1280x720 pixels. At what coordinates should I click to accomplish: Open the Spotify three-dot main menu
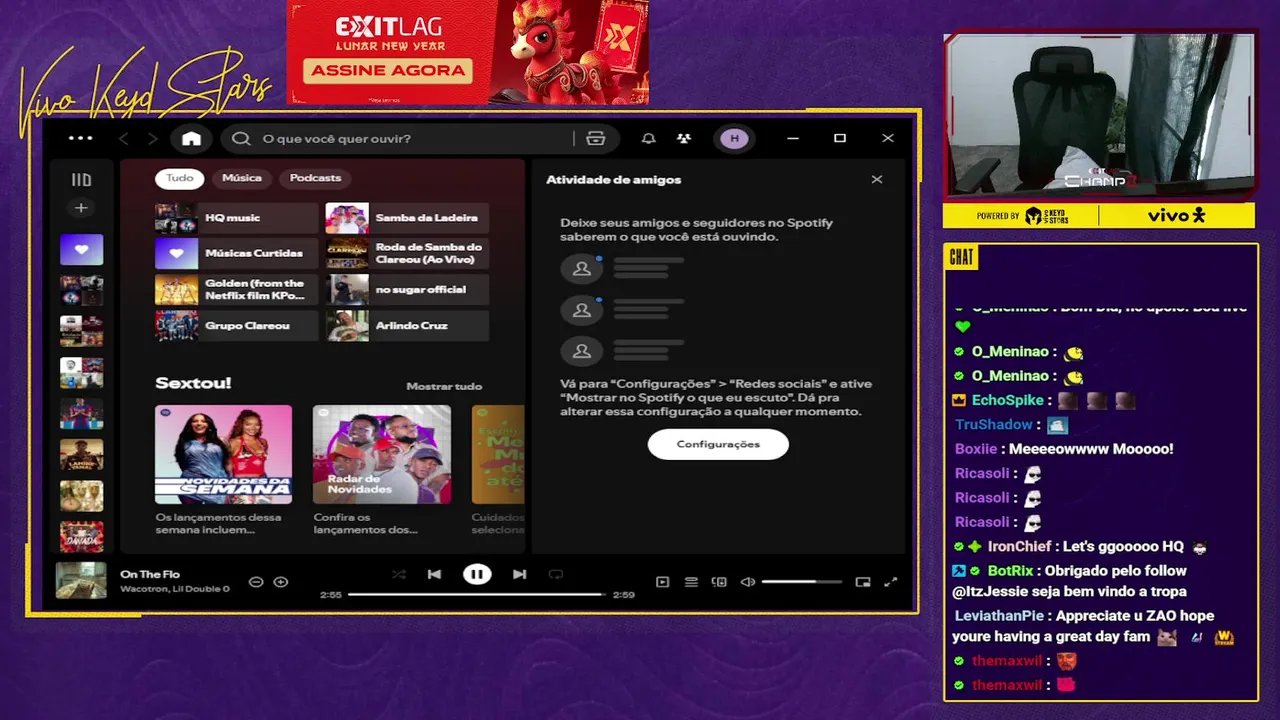coord(80,139)
